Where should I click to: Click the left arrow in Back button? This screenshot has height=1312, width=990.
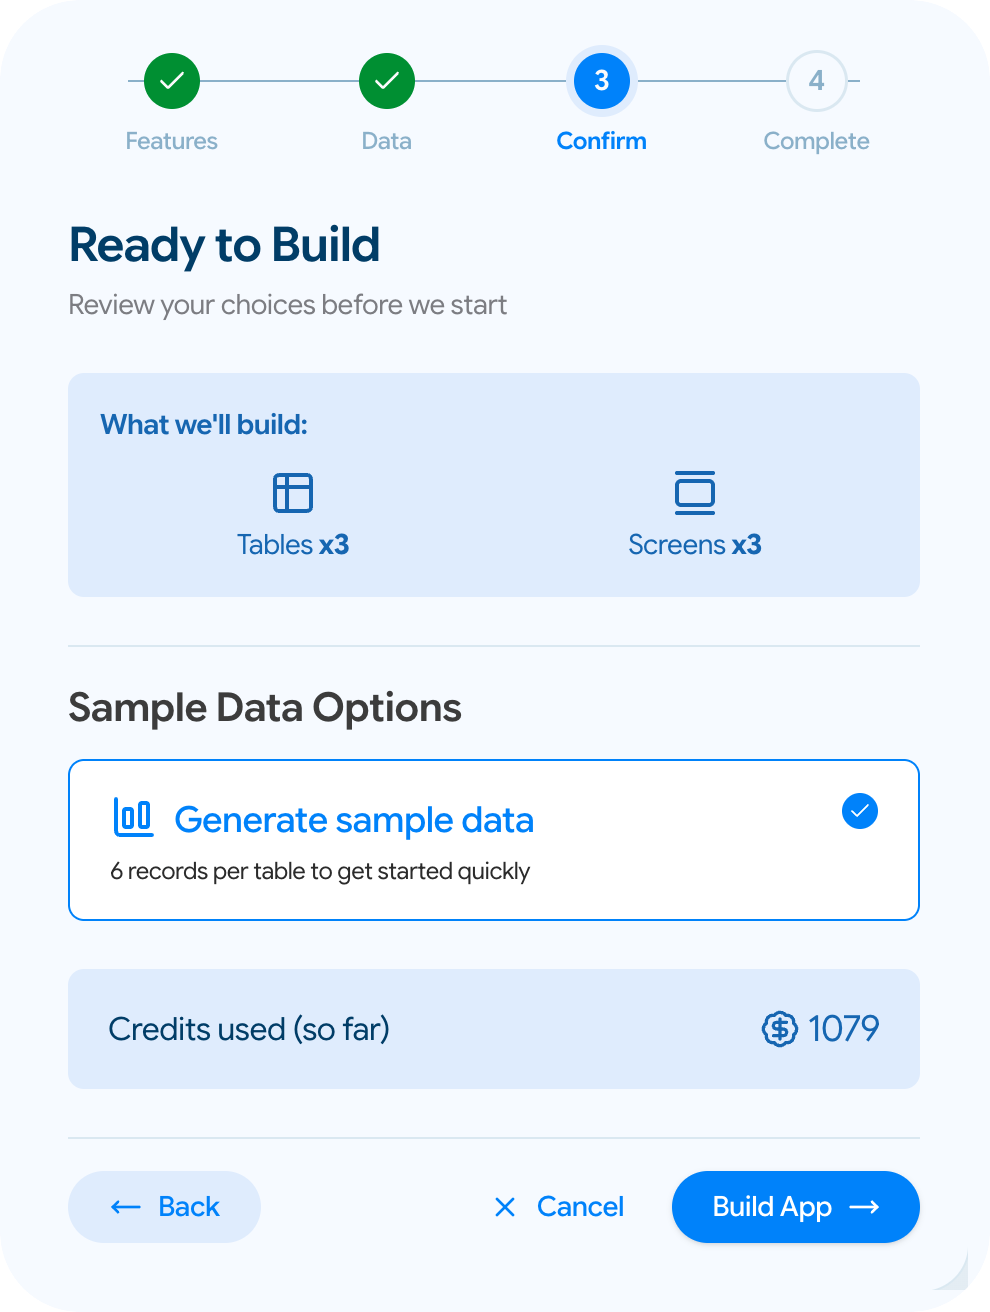point(126,1207)
